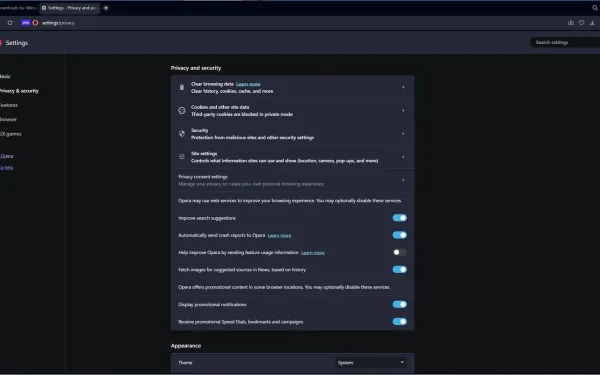Viewport: 600px width, 375px height.
Task: Toggle Fetch images for suggested sources in News
Action: coord(399,269)
